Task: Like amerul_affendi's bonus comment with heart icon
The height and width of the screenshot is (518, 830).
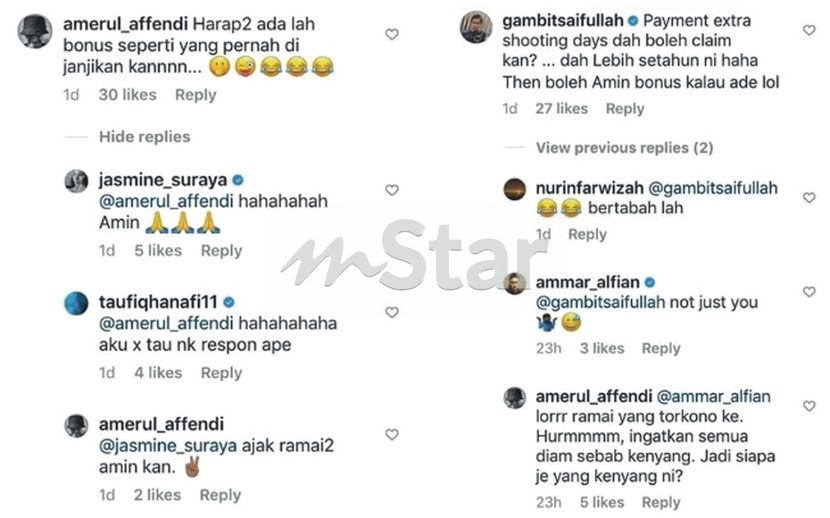Action: click(x=392, y=34)
